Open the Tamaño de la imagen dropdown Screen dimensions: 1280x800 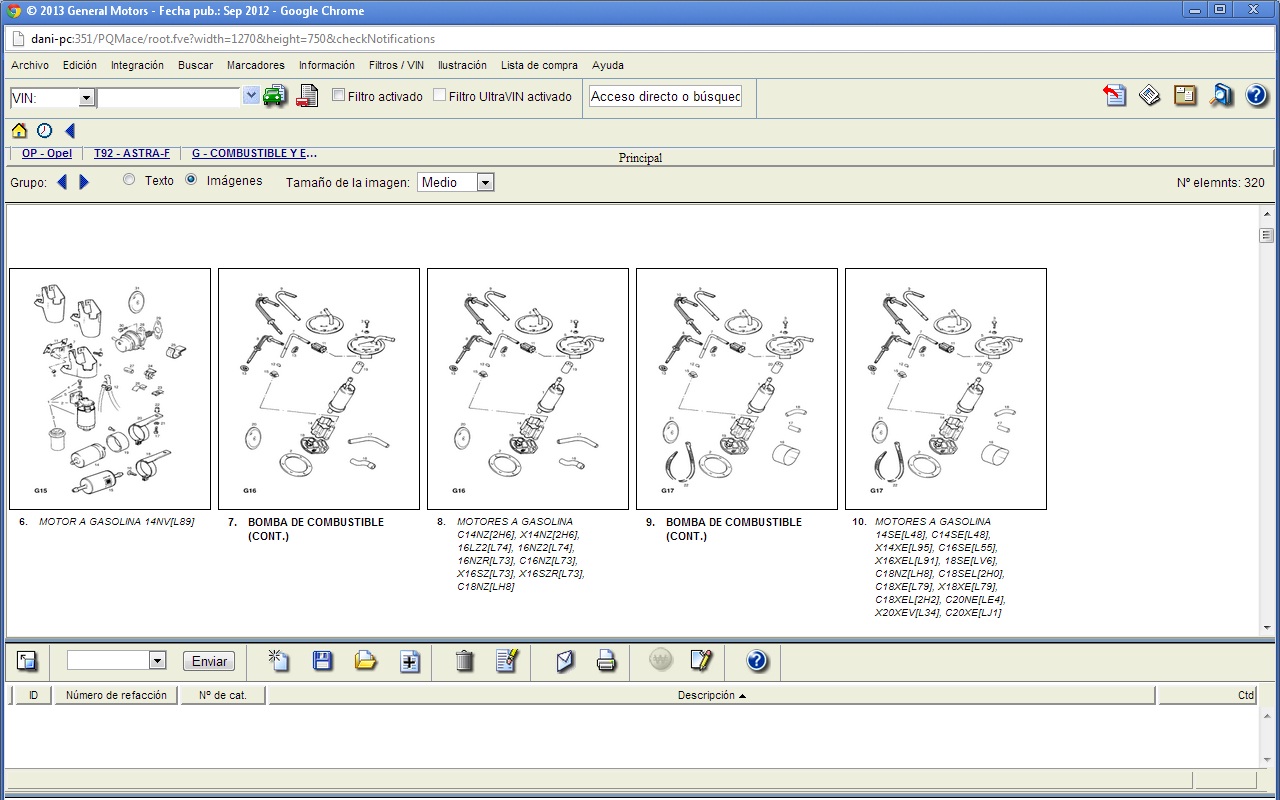point(485,182)
